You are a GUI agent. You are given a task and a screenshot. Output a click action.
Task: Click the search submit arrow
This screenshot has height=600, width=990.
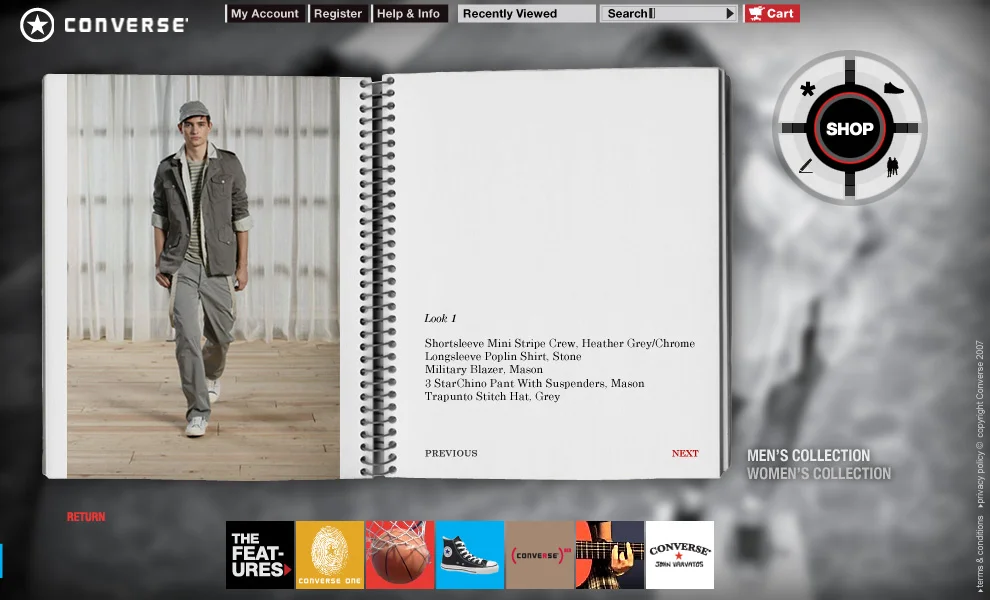click(729, 13)
